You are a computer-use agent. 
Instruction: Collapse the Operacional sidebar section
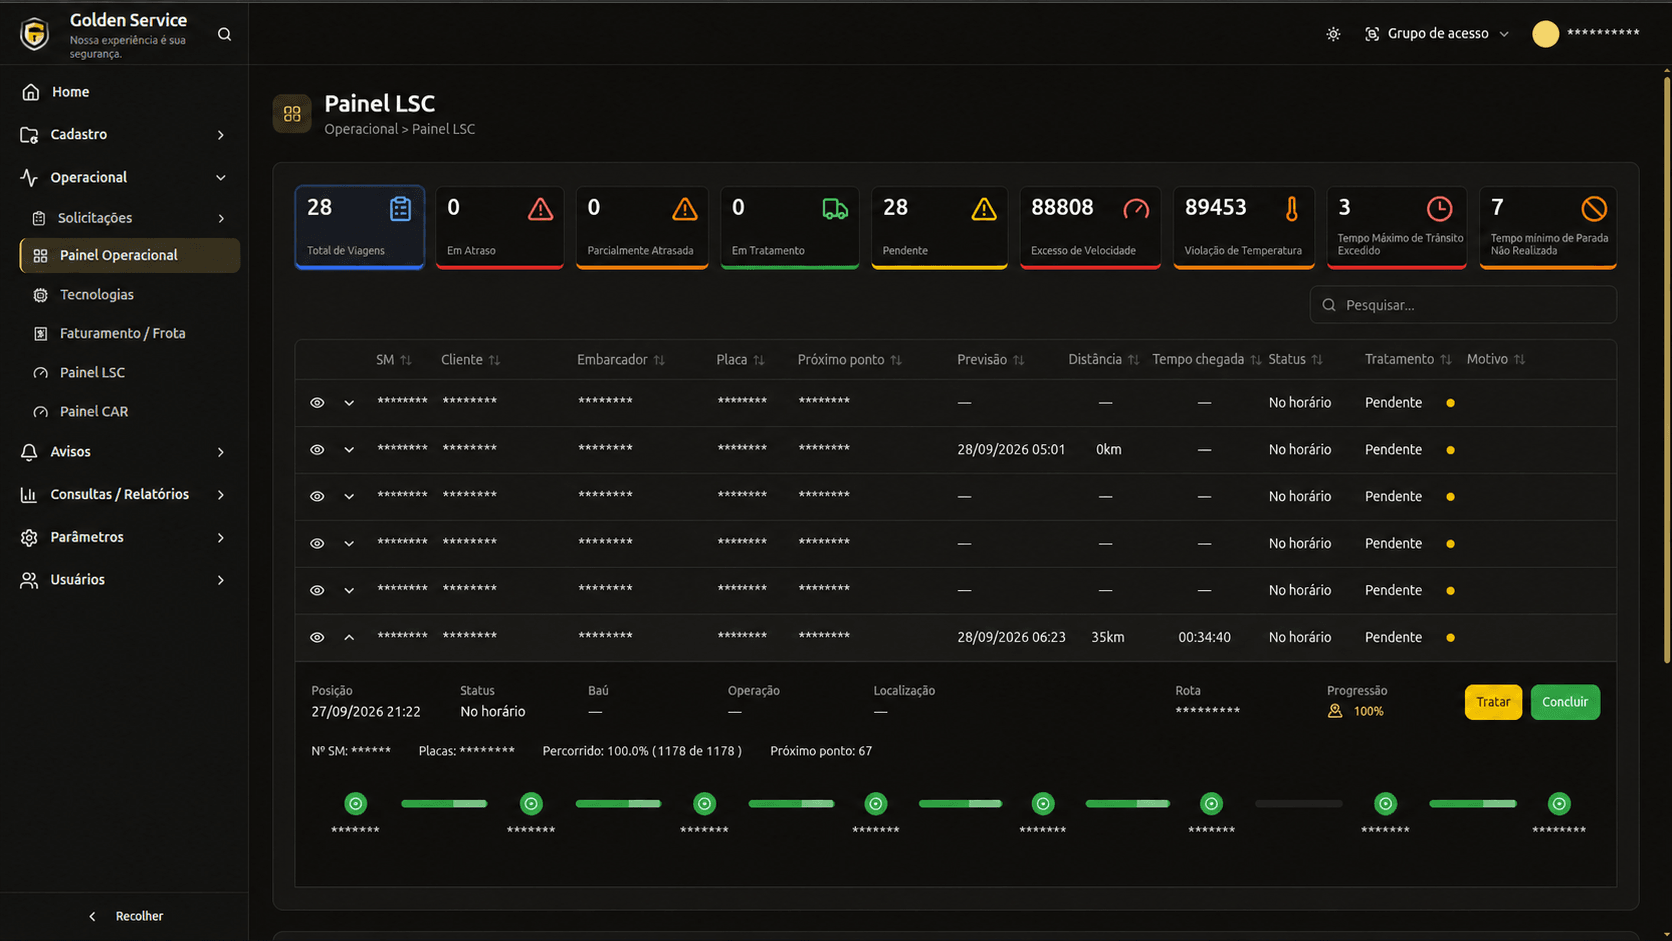[x=124, y=178]
